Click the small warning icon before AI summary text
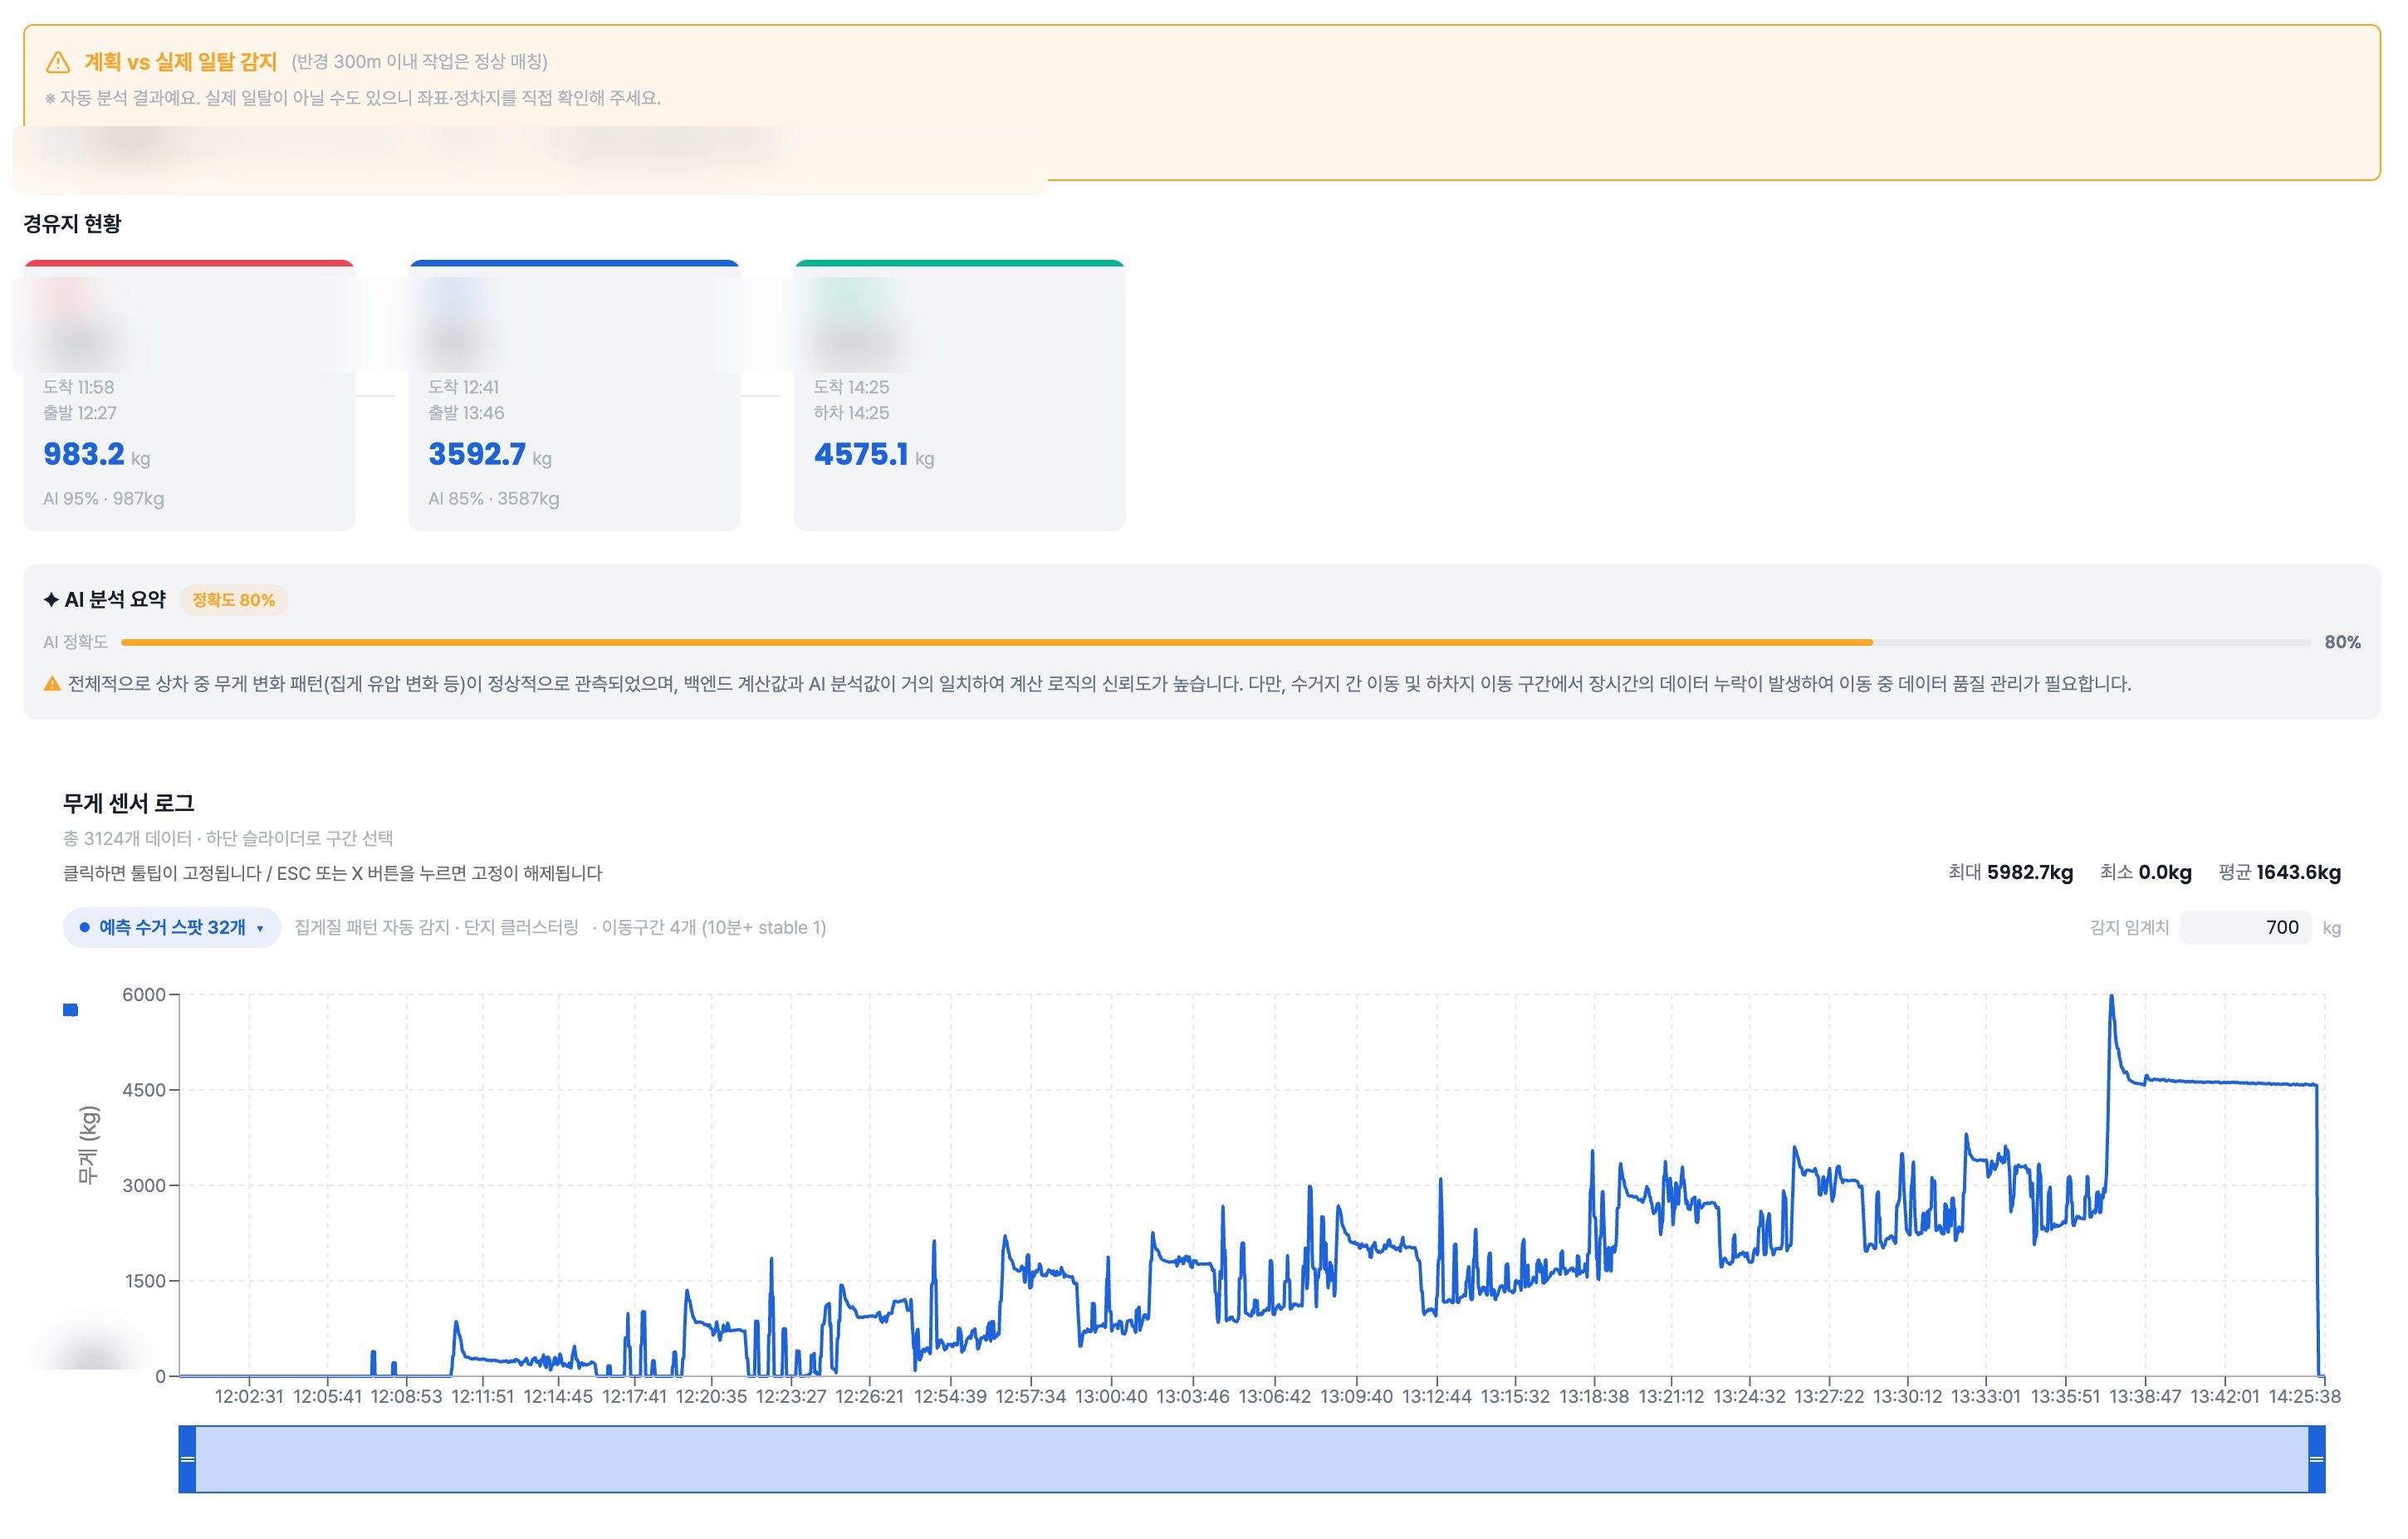2408x1539 pixels. point(52,684)
